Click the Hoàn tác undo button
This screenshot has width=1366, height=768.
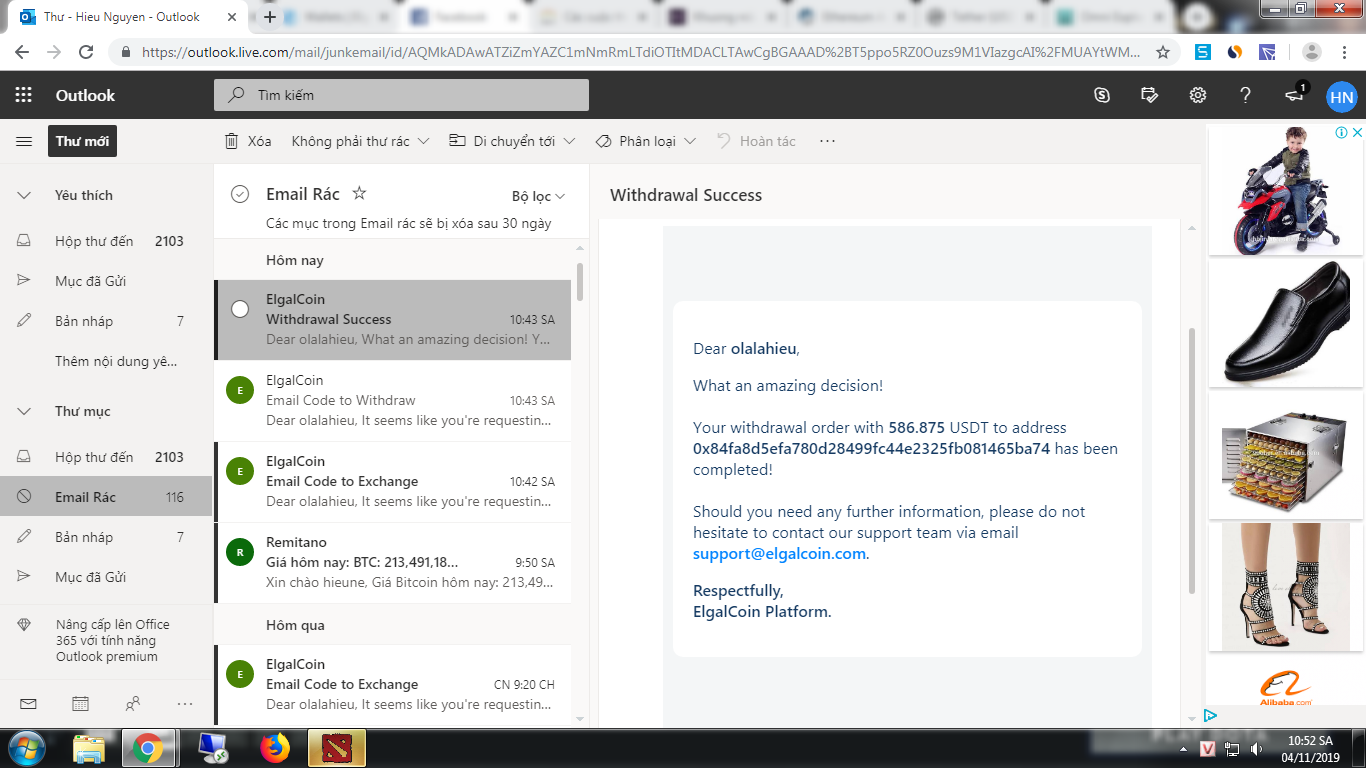(757, 141)
